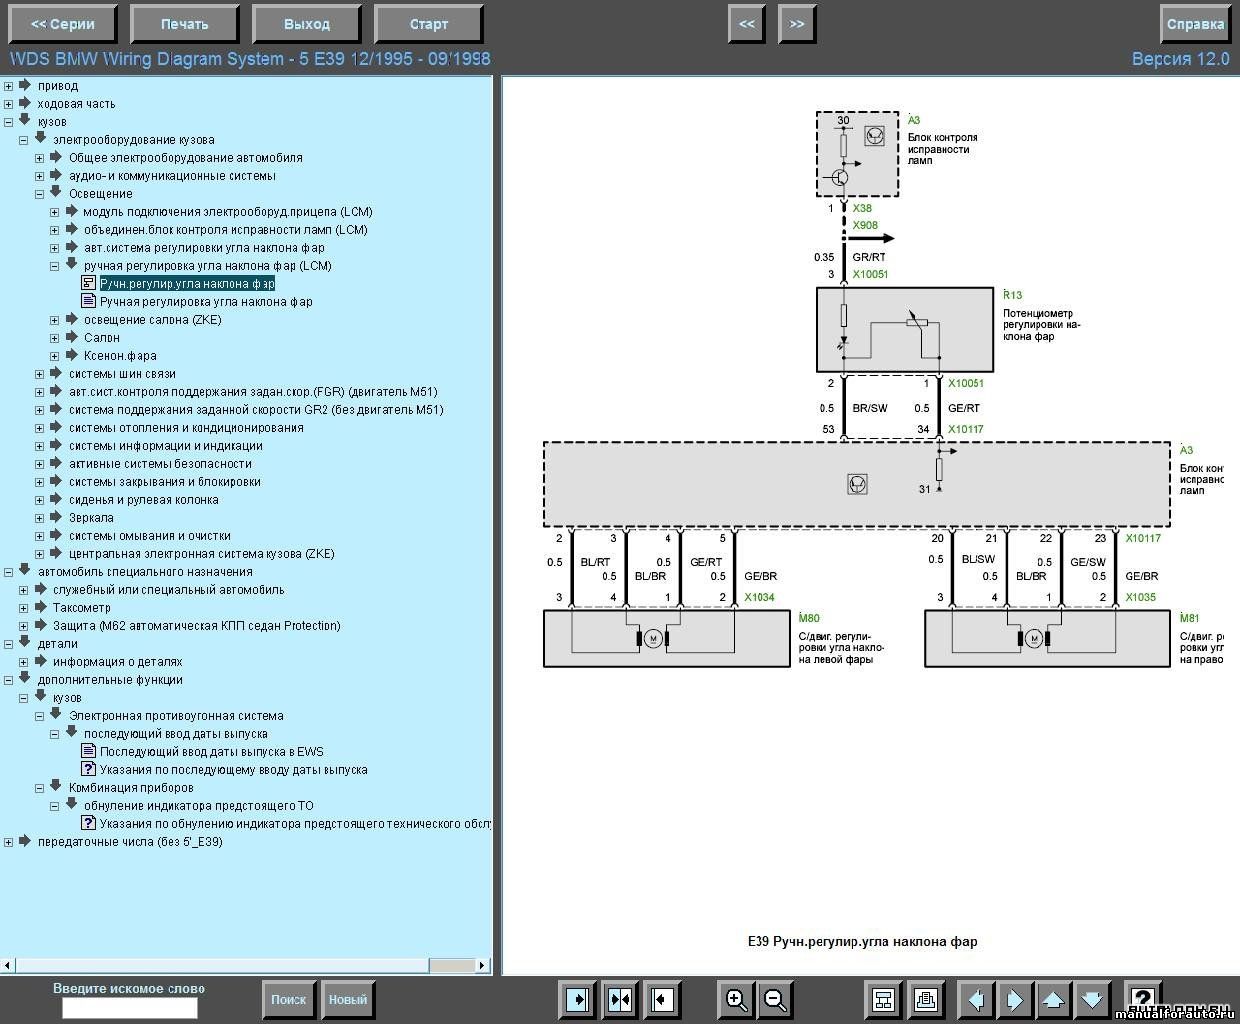Zoom in on the wiring diagram
The image size is (1240, 1024).
click(736, 999)
